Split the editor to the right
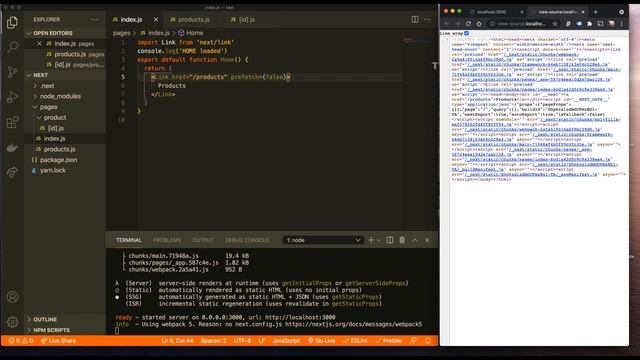Viewport: 640px width, 360px height. pyautogui.click(x=415, y=19)
